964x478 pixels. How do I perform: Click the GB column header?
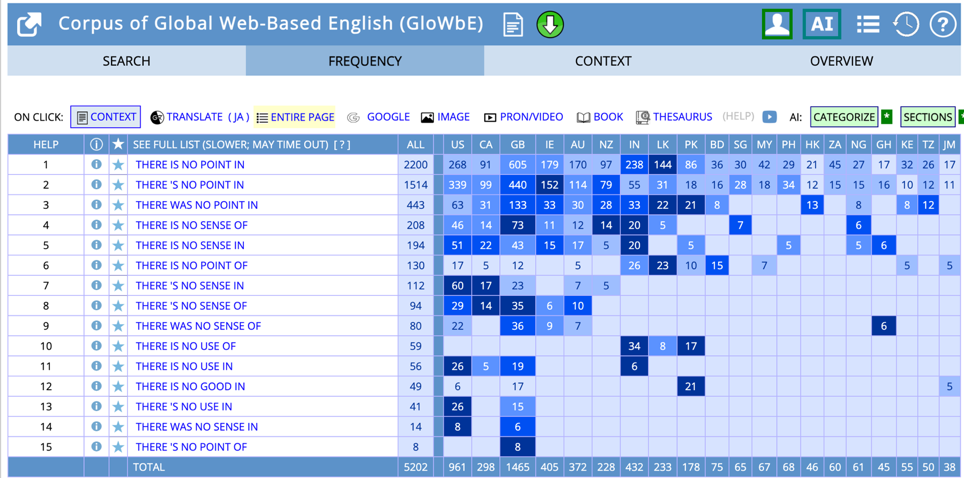[518, 145]
